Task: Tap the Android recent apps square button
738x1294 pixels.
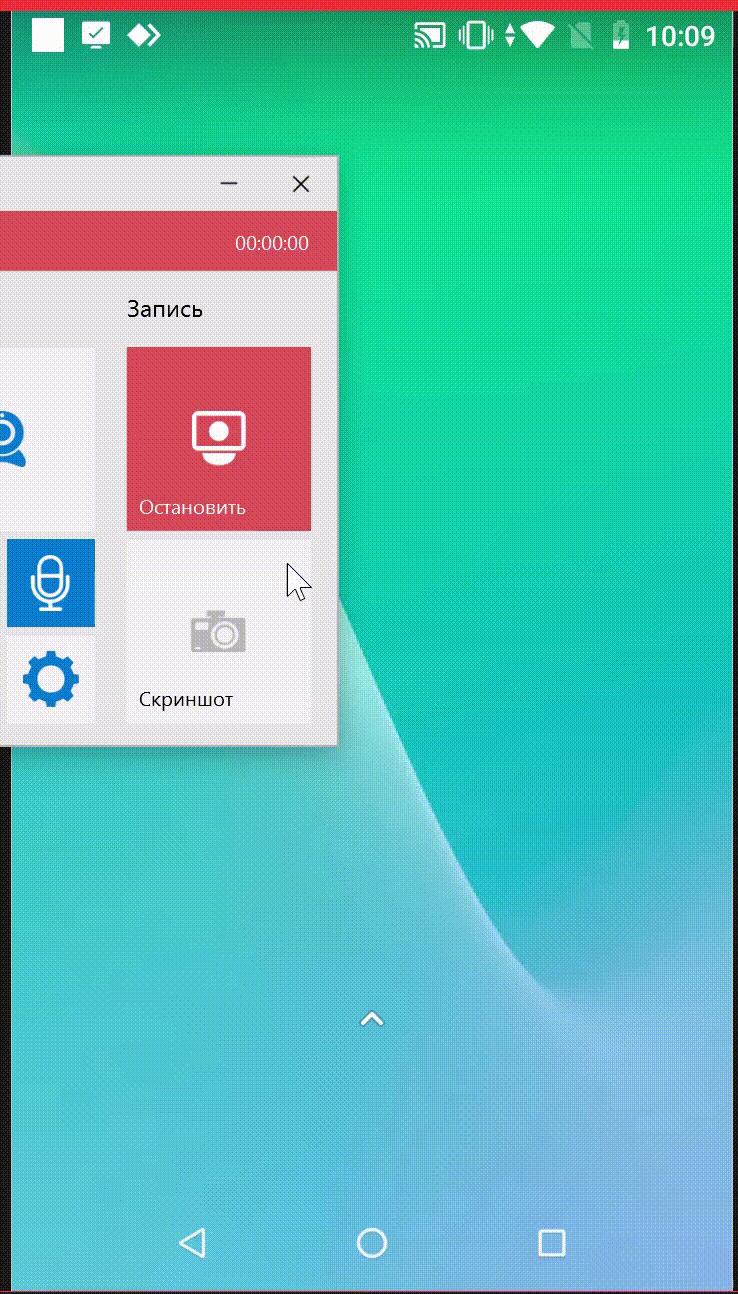Action: (x=552, y=1242)
